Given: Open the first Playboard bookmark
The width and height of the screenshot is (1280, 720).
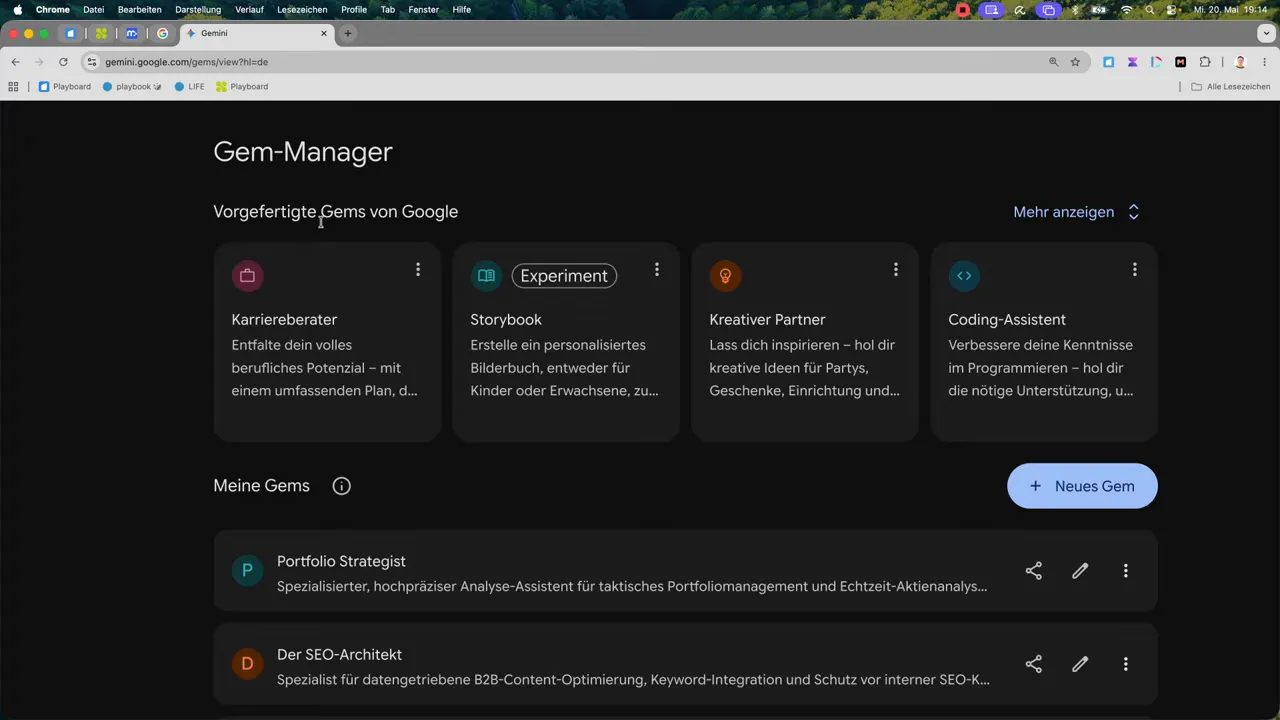Looking at the screenshot, I should tap(64, 87).
